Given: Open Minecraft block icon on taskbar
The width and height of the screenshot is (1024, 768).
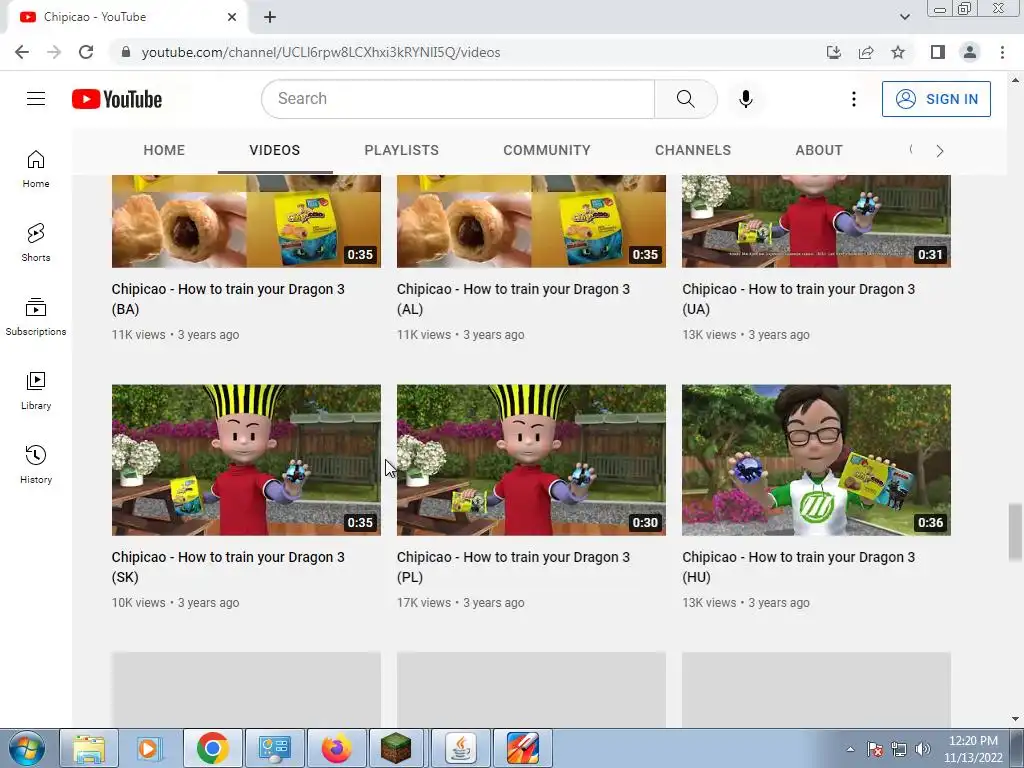Looking at the screenshot, I should [x=396, y=748].
